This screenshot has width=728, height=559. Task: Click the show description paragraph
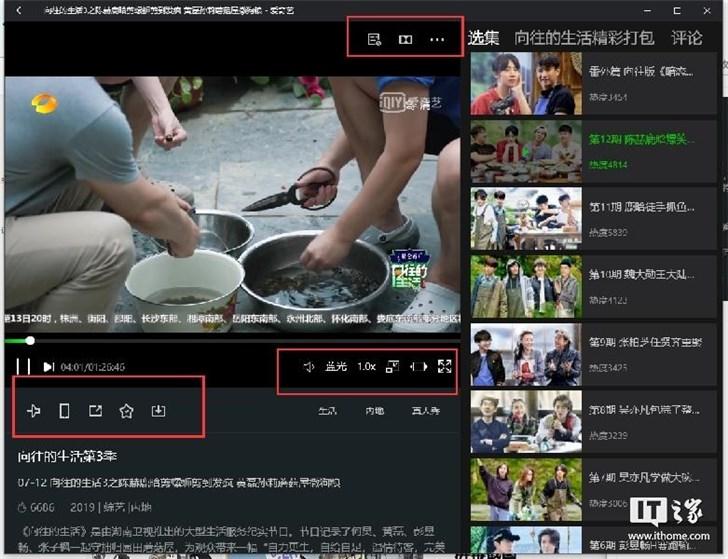point(232,539)
